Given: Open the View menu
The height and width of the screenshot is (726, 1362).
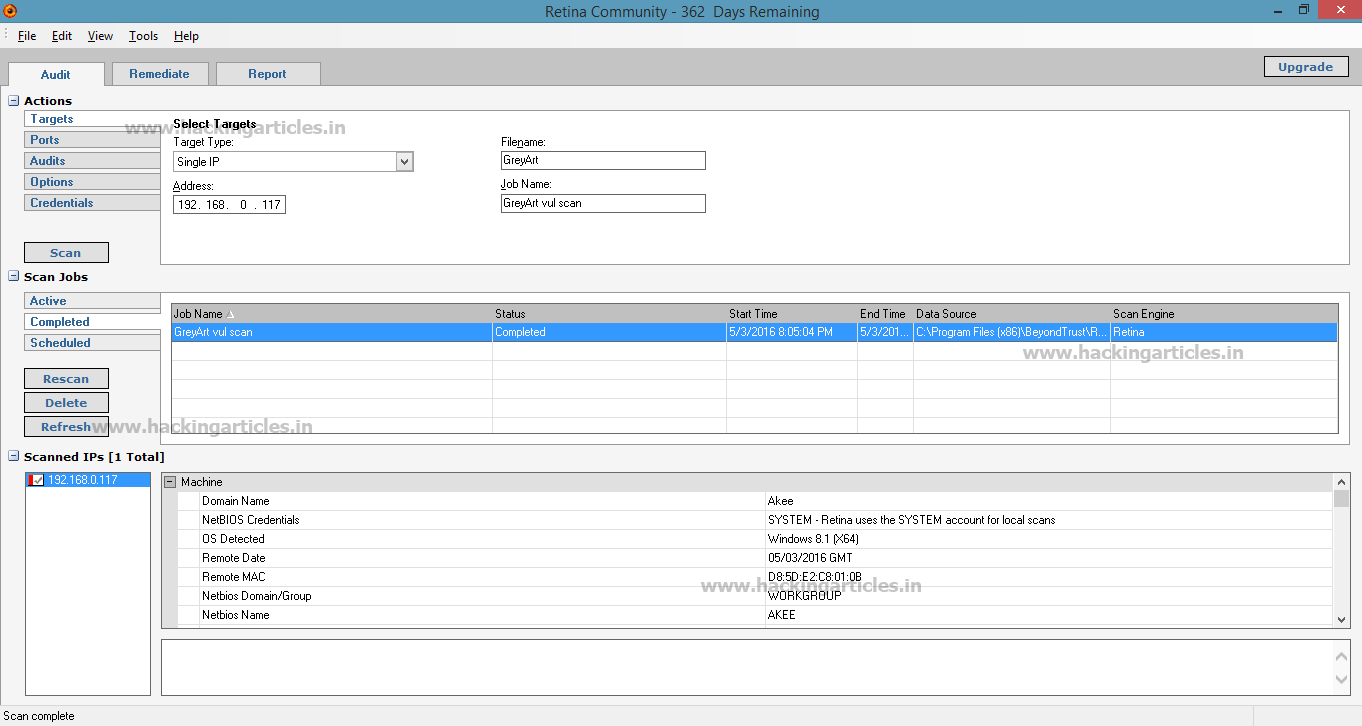Looking at the screenshot, I should (x=100, y=36).
